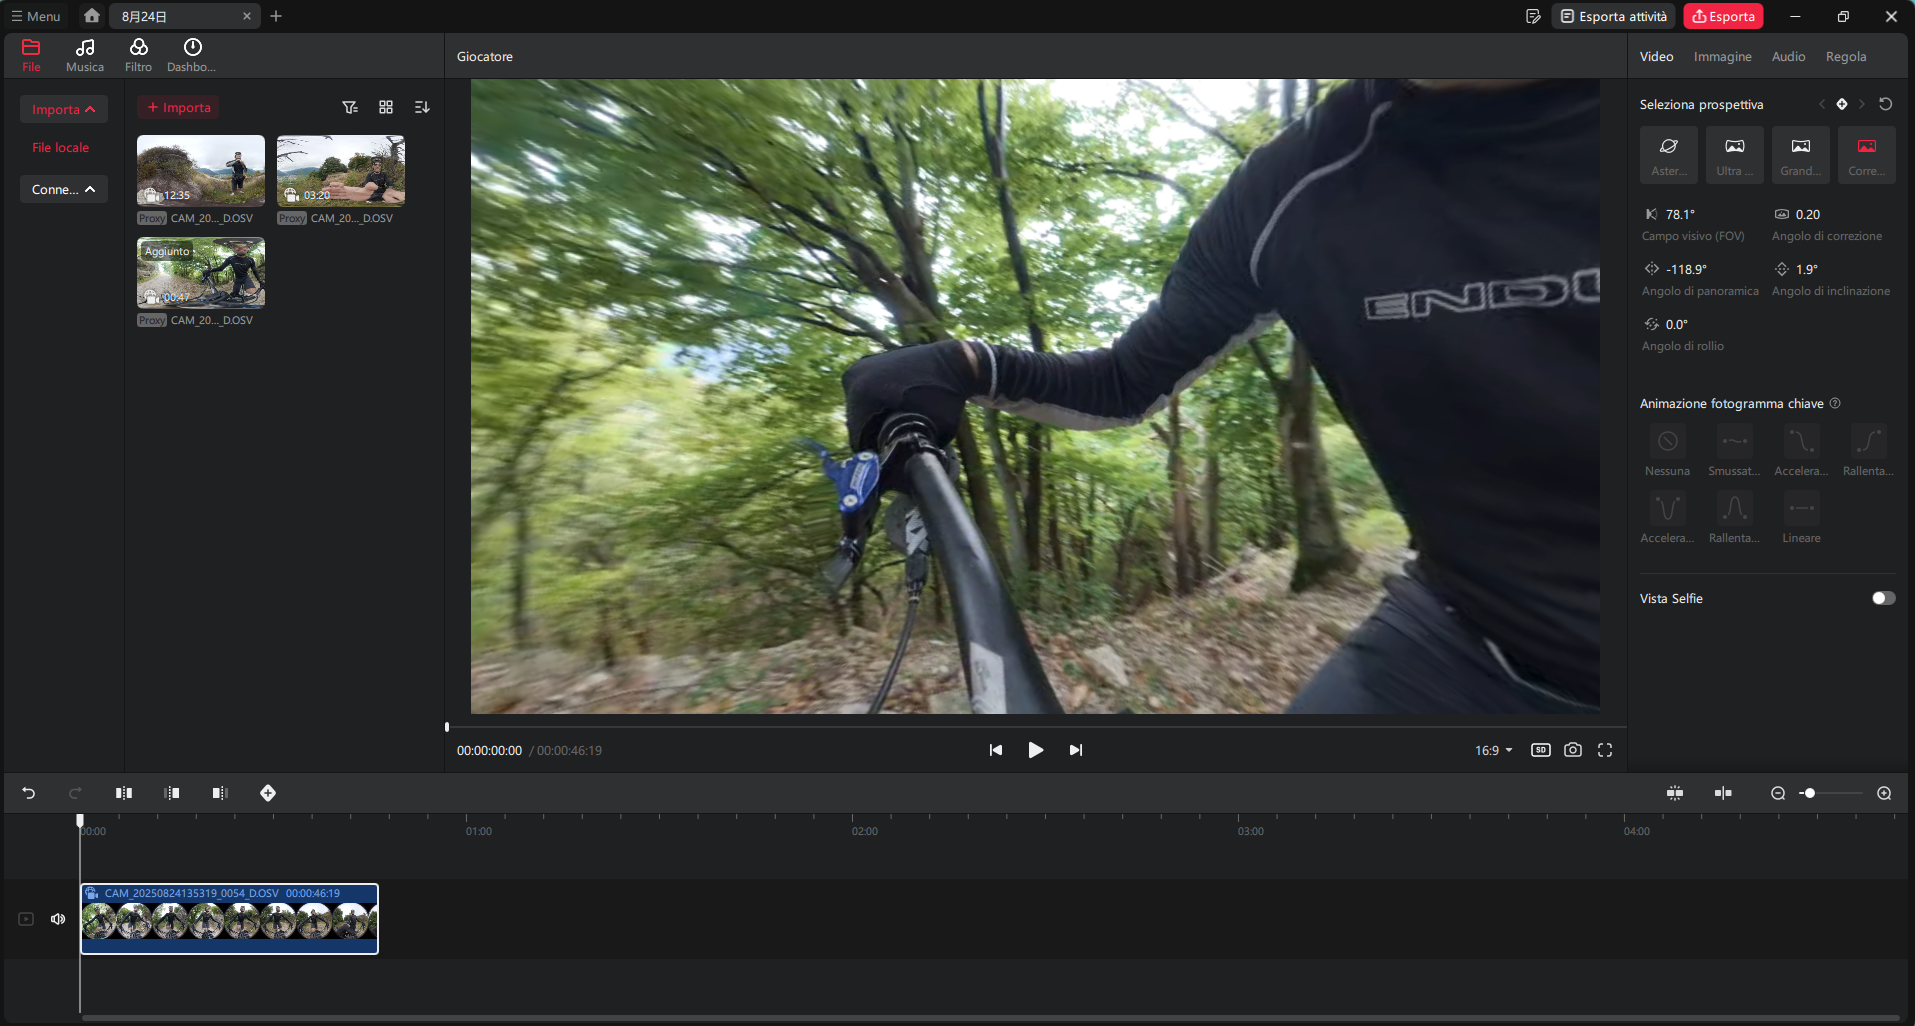Zoom out the timeline
The image size is (1915, 1026).
click(x=1778, y=793)
